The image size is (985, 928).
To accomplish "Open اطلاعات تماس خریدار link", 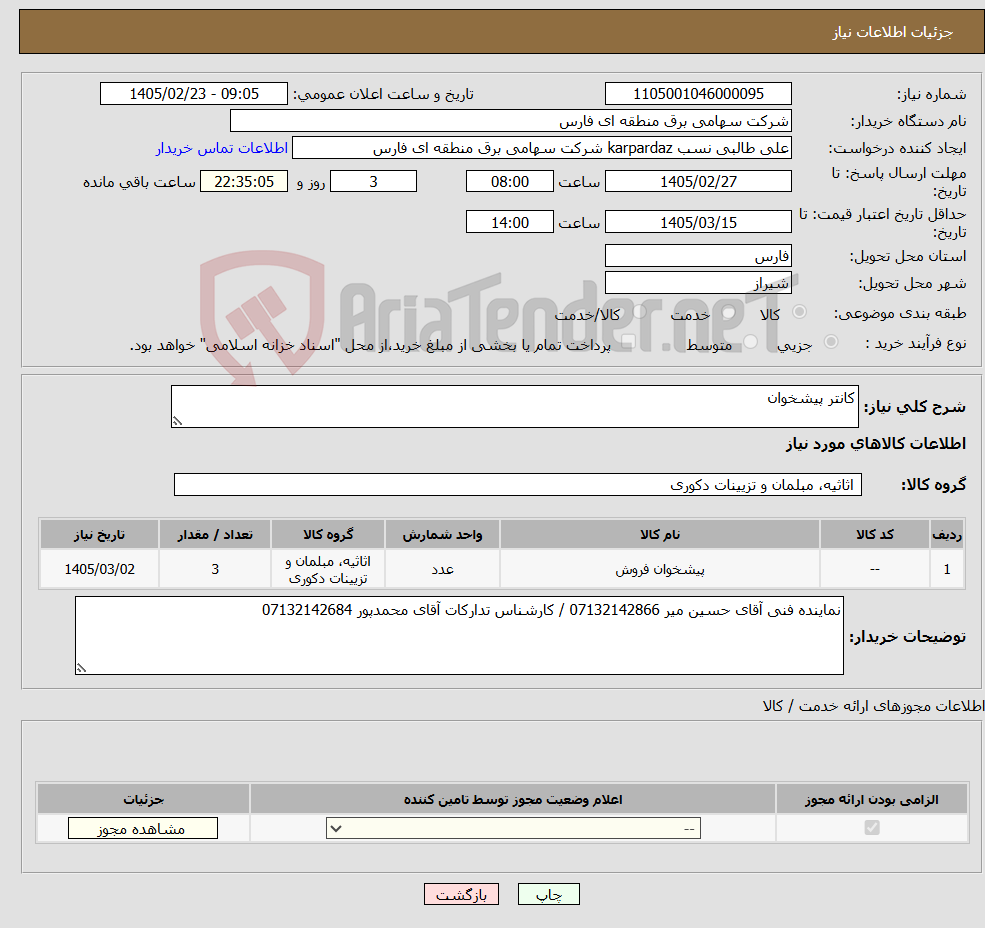I will point(222,148).
